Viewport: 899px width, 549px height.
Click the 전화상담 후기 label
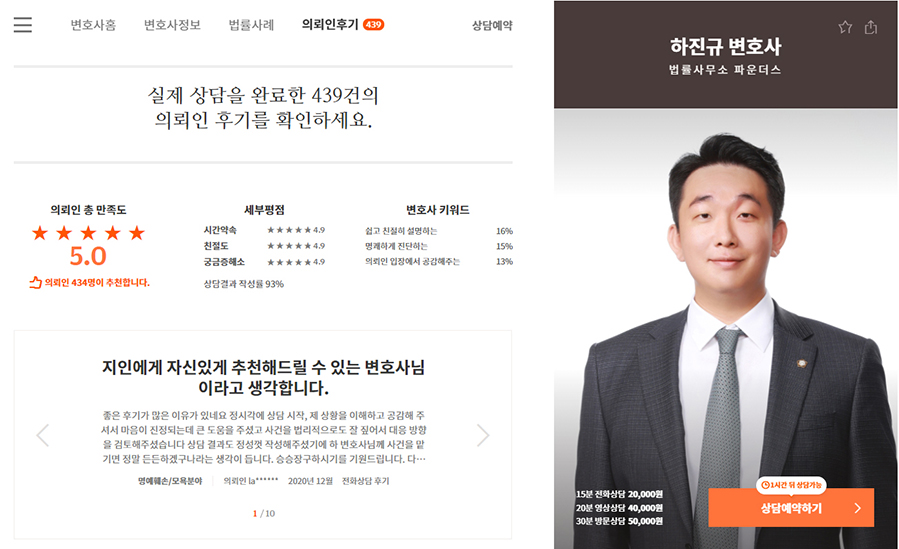366,481
